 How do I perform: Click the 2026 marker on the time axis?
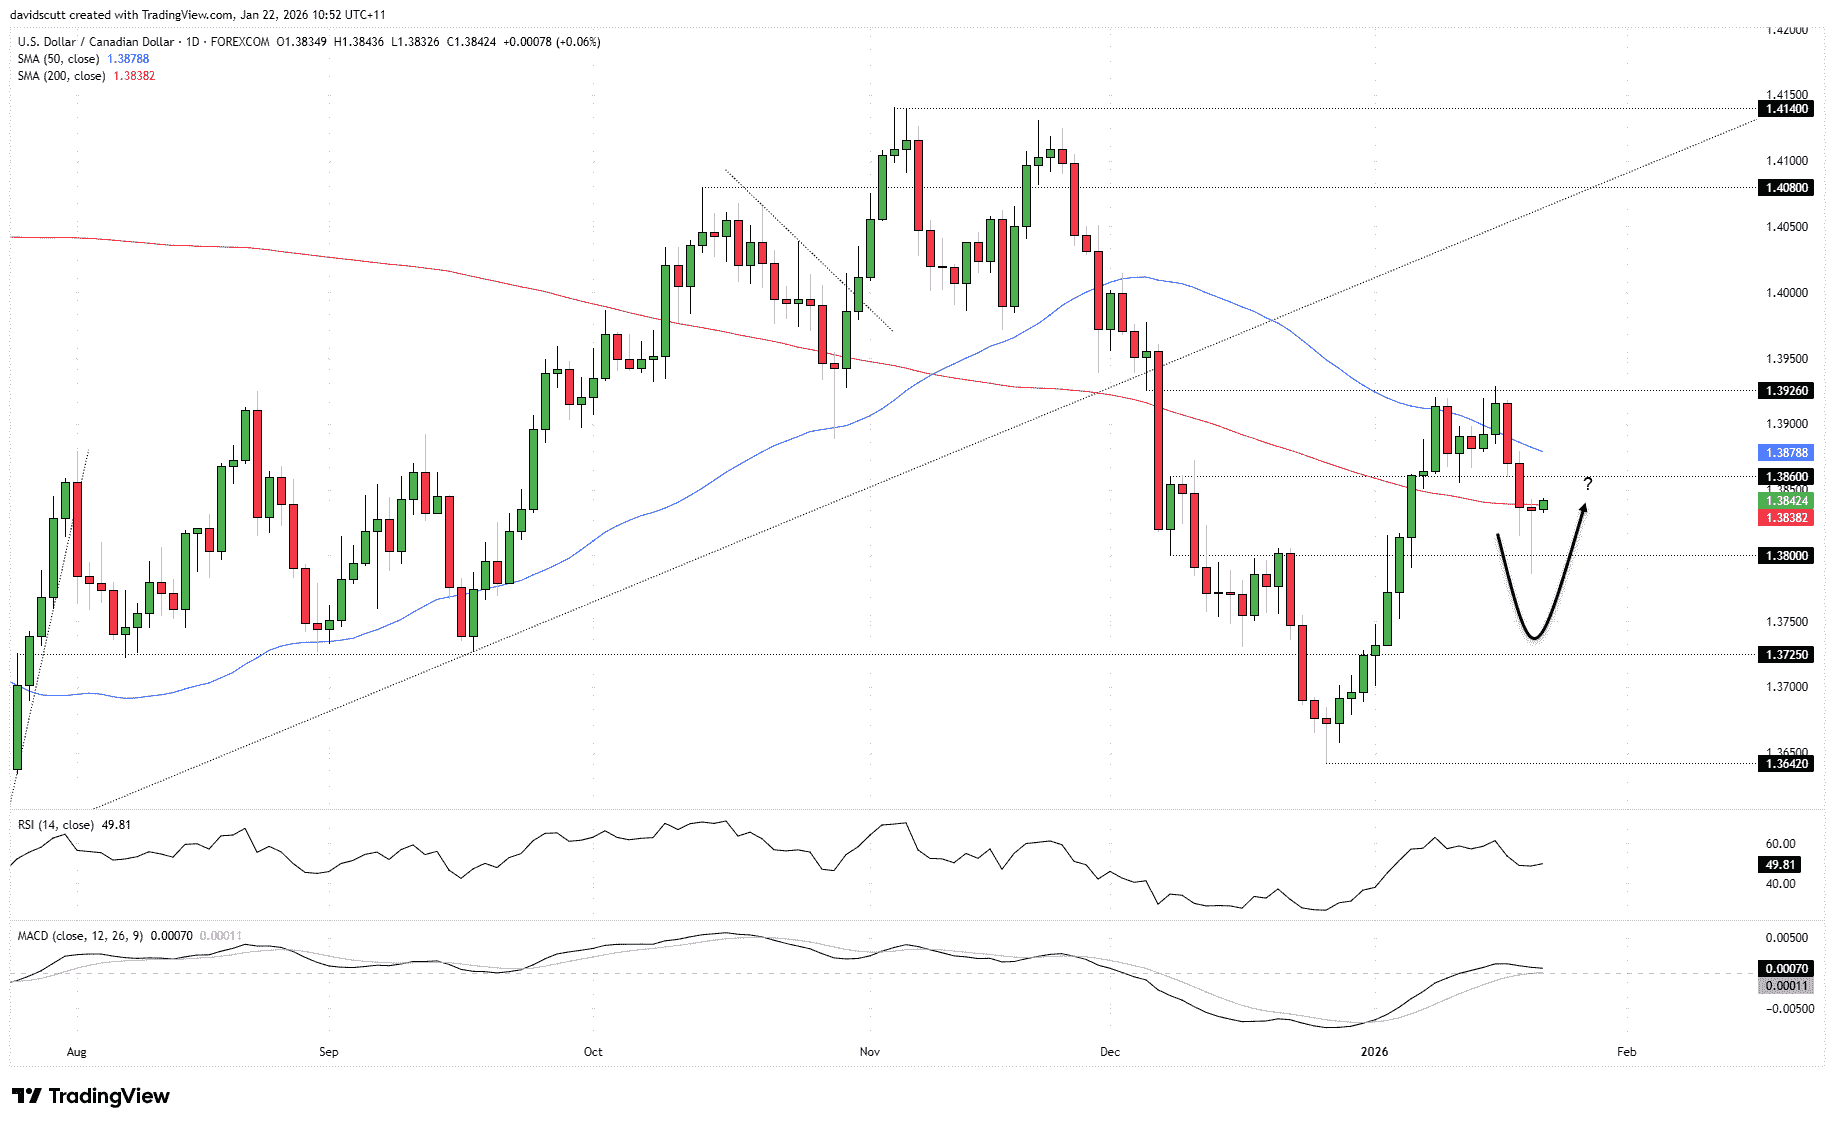(1374, 1052)
